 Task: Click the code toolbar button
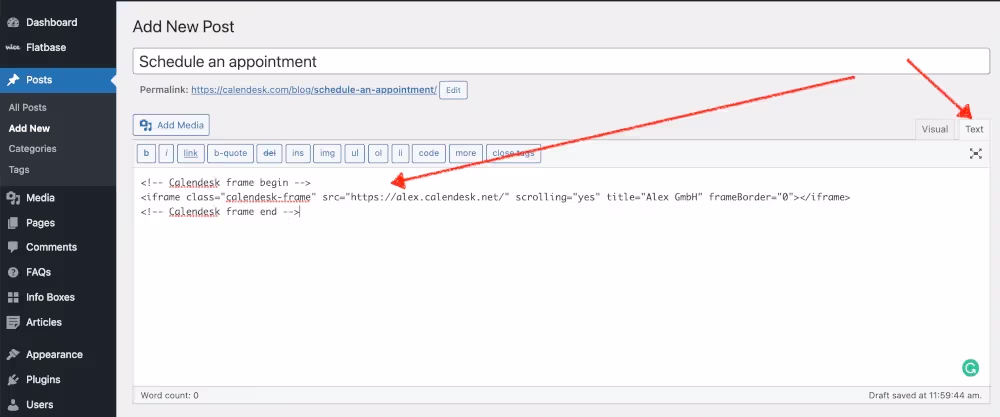point(428,153)
